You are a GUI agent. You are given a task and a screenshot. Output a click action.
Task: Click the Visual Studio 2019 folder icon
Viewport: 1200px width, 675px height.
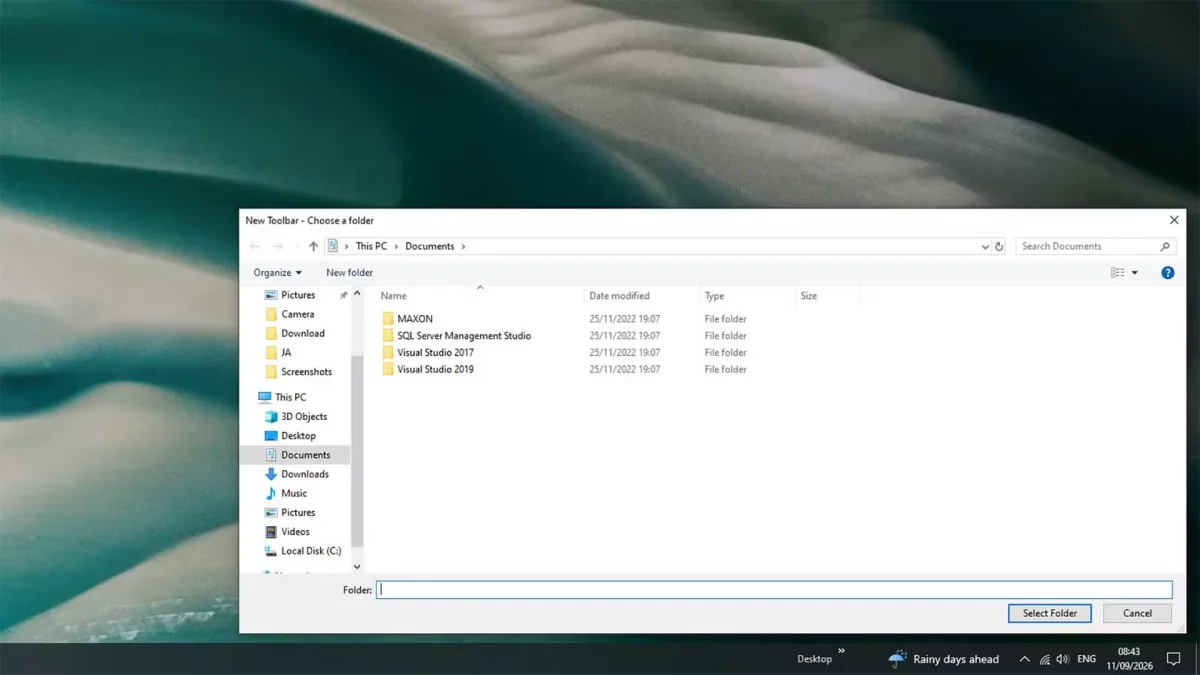[x=388, y=370]
